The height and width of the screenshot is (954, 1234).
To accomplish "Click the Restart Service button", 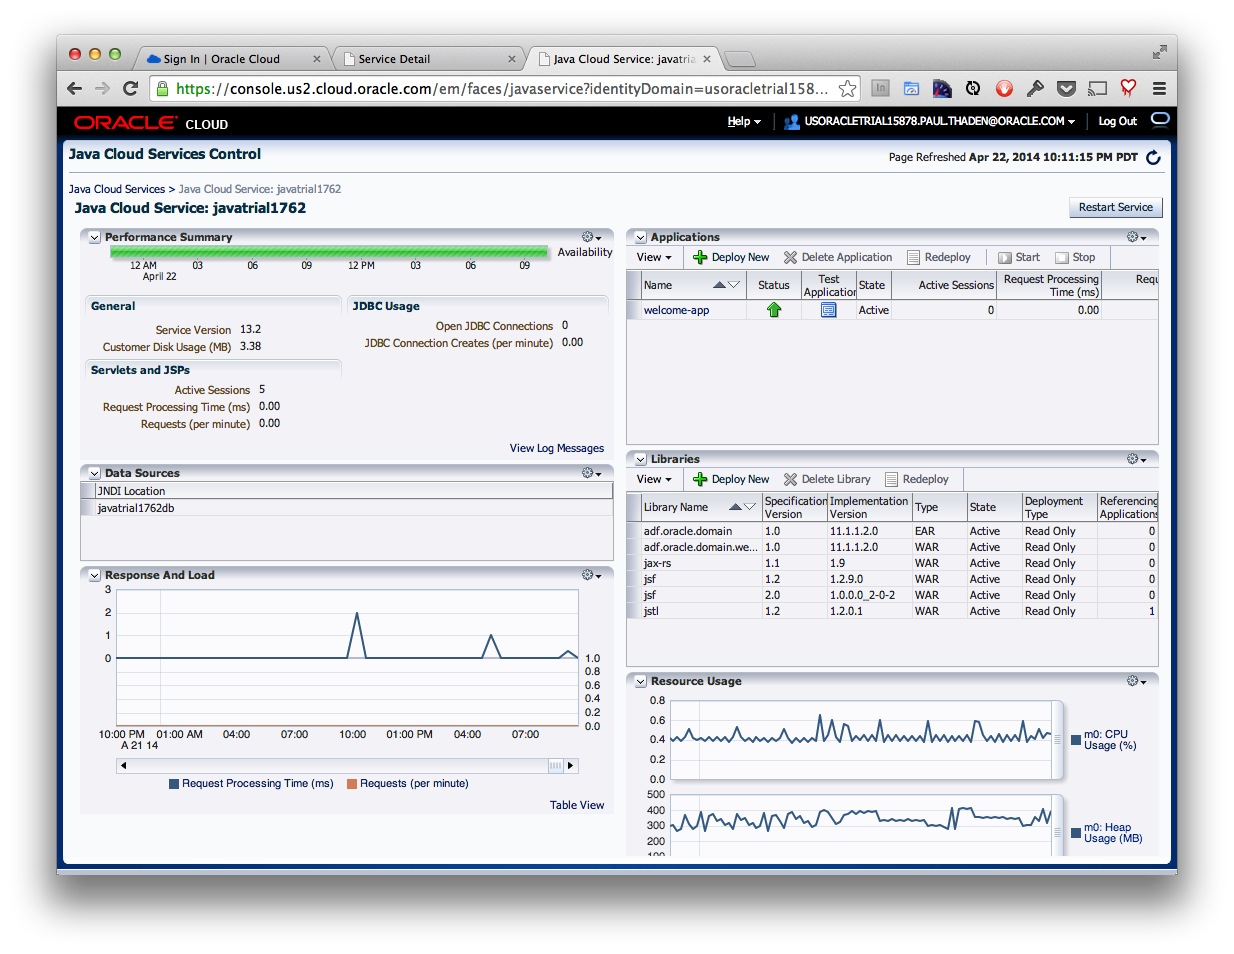I will click(1116, 207).
